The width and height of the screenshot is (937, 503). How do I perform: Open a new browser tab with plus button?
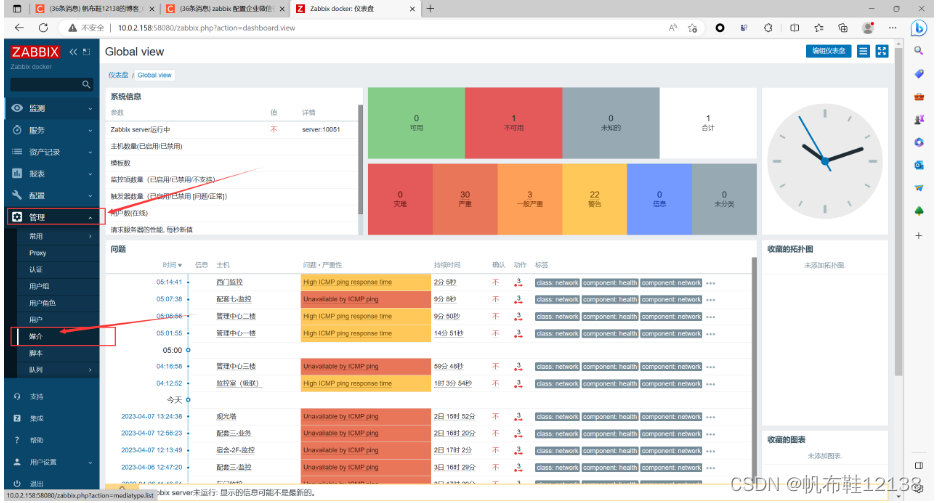point(430,8)
